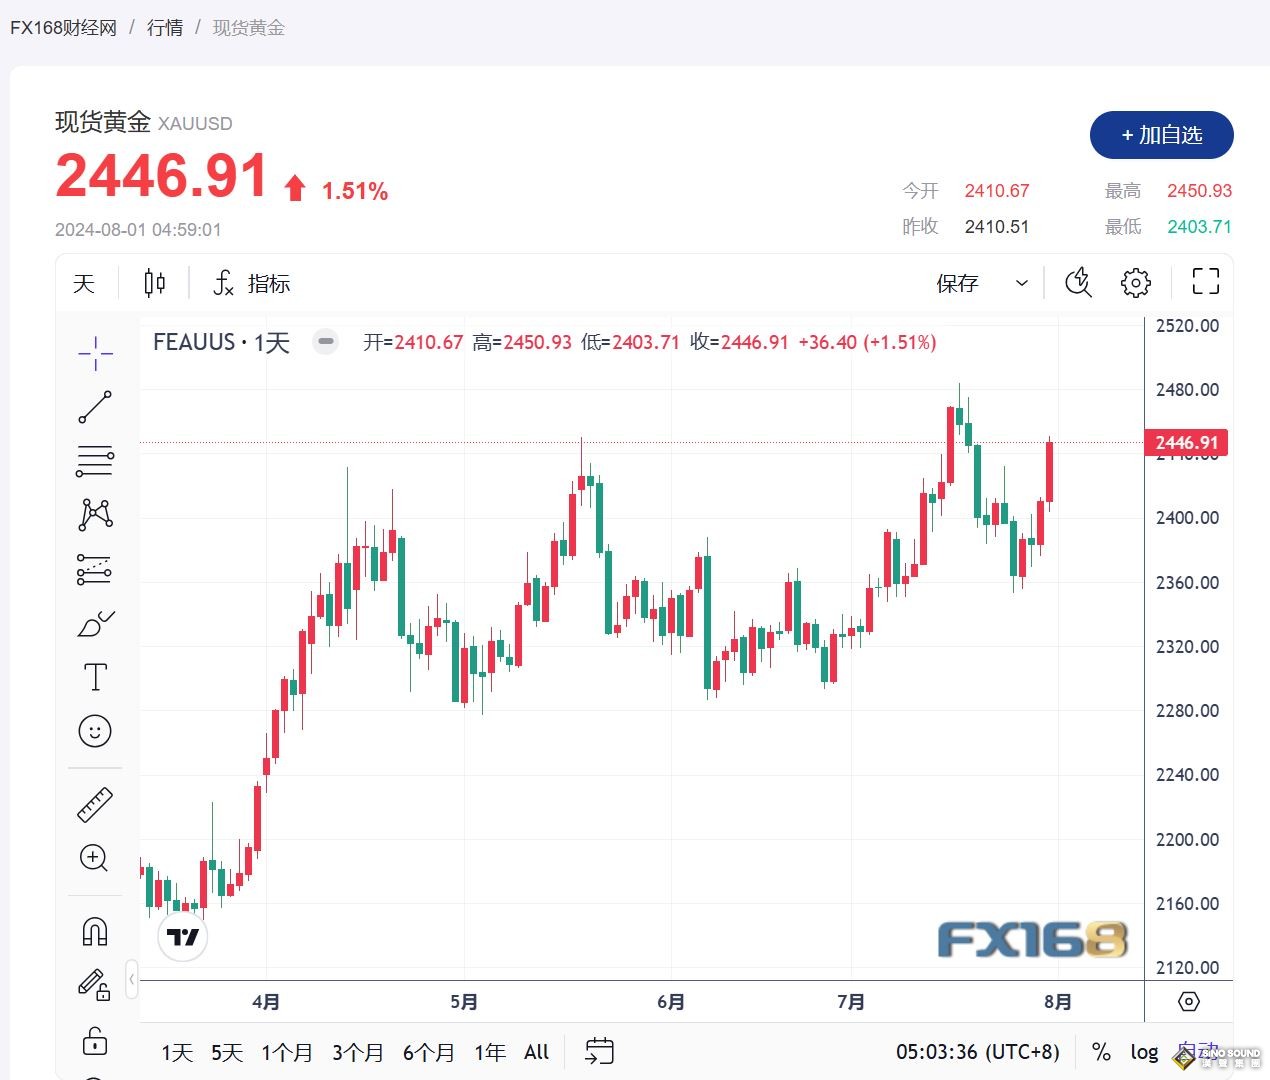Select the 1个月 date range
1270x1080 pixels.
(x=287, y=1052)
